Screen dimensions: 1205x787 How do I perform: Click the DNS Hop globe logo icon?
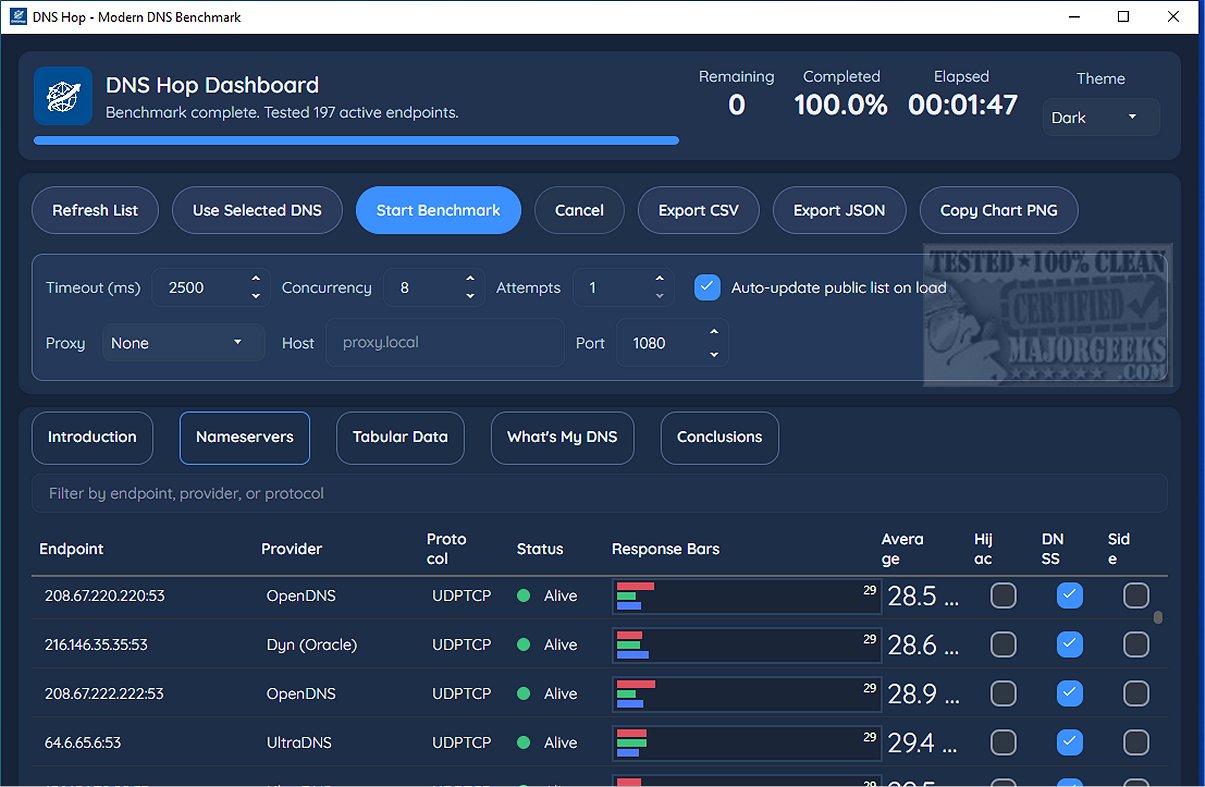(63, 96)
